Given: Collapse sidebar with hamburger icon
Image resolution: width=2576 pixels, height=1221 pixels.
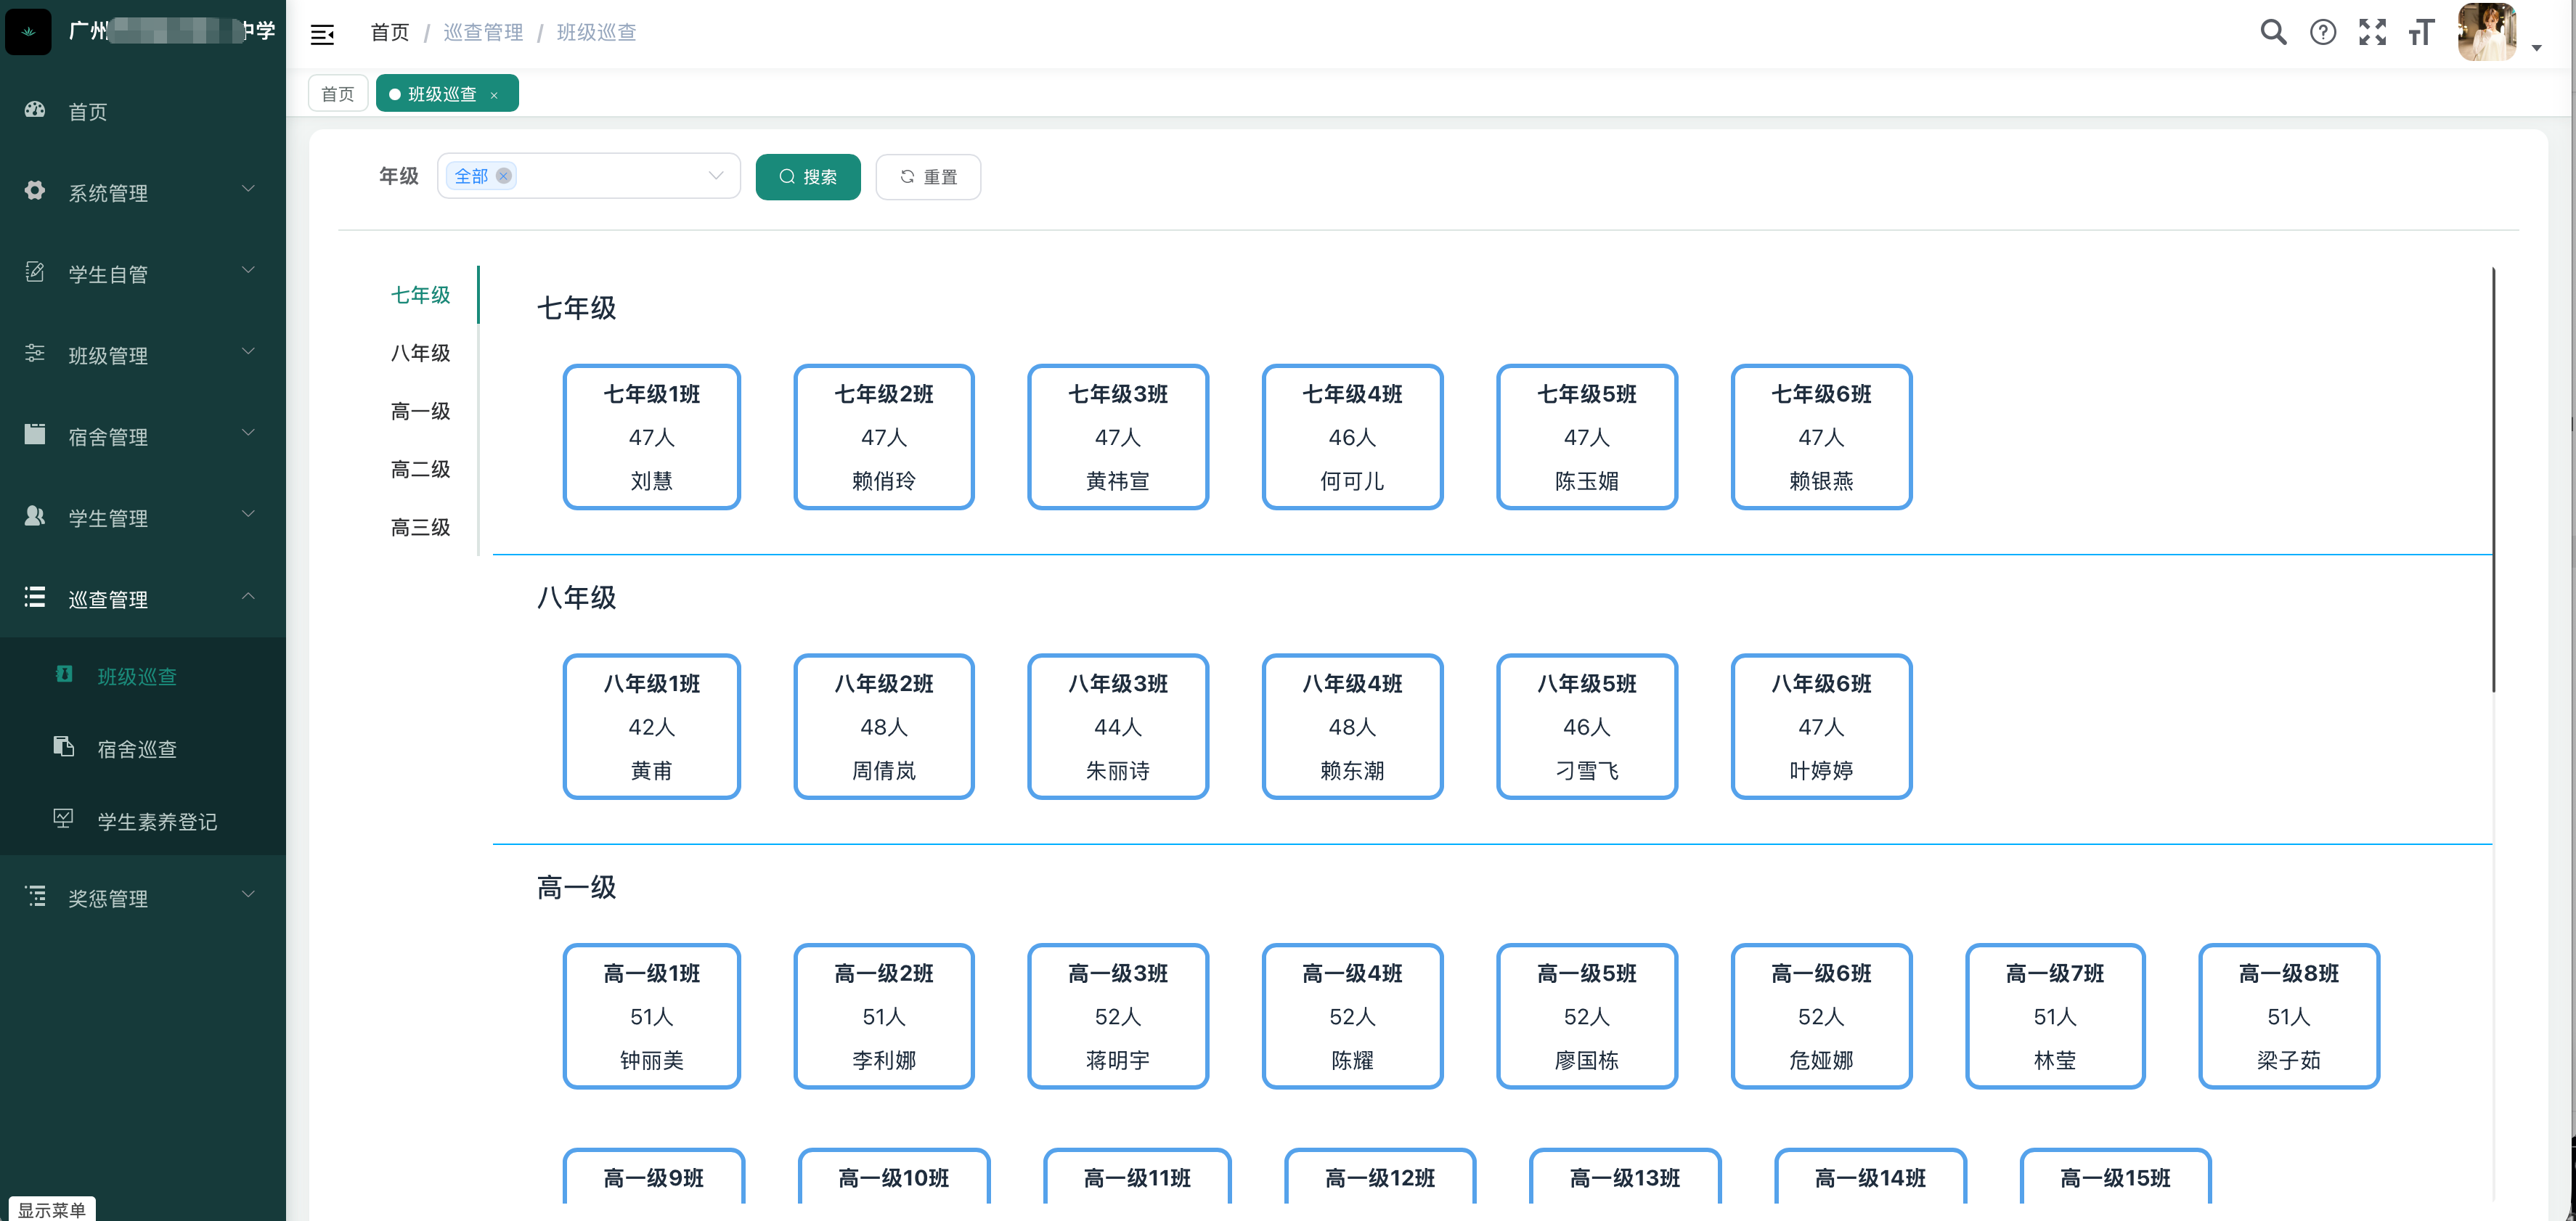Looking at the screenshot, I should pyautogui.click(x=322, y=35).
